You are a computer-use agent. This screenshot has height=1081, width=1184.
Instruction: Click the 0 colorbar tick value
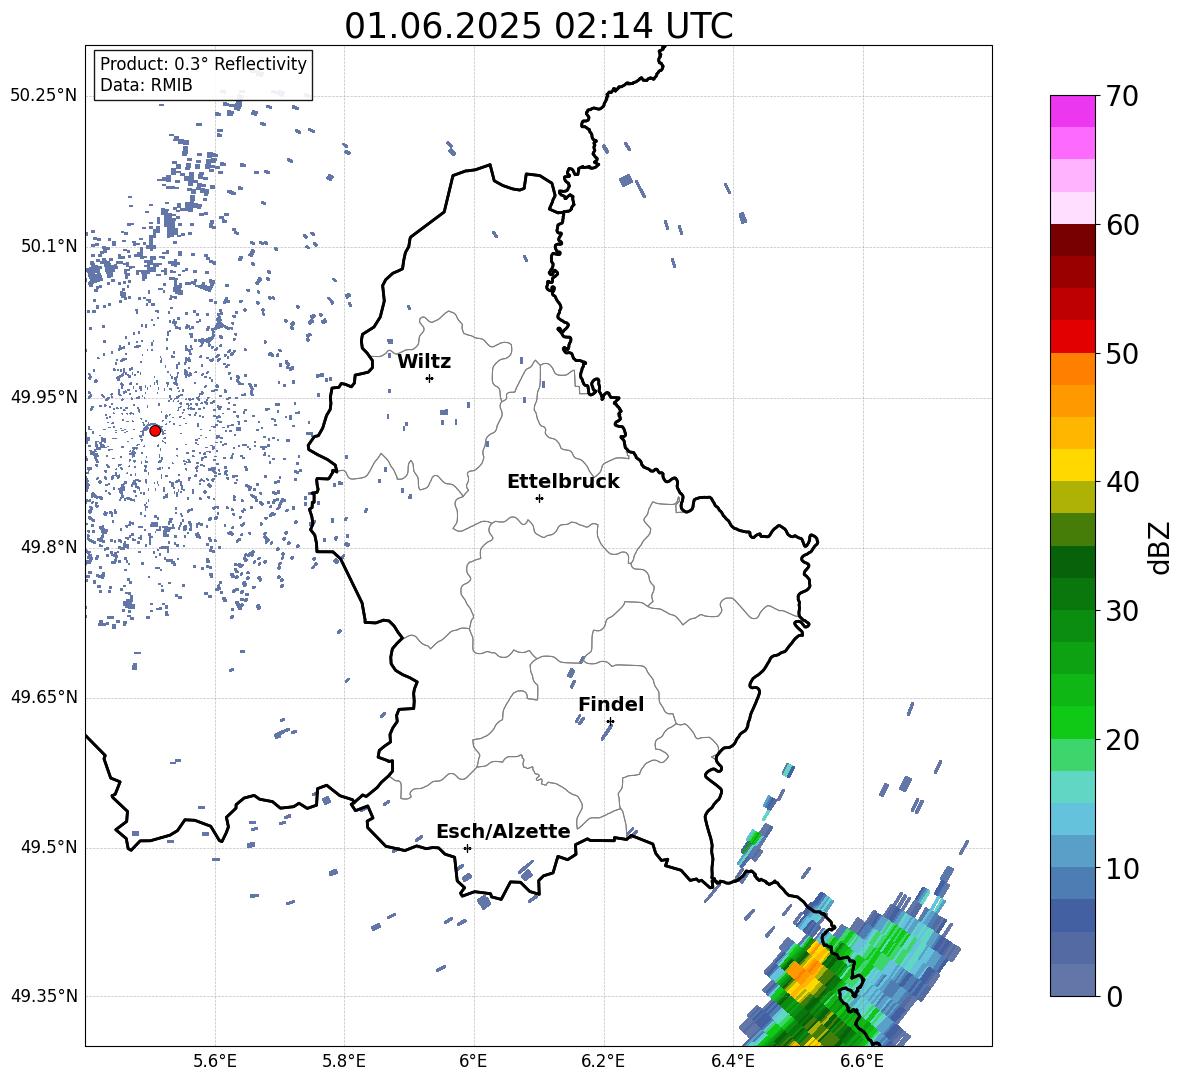[x=1114, y=996]
